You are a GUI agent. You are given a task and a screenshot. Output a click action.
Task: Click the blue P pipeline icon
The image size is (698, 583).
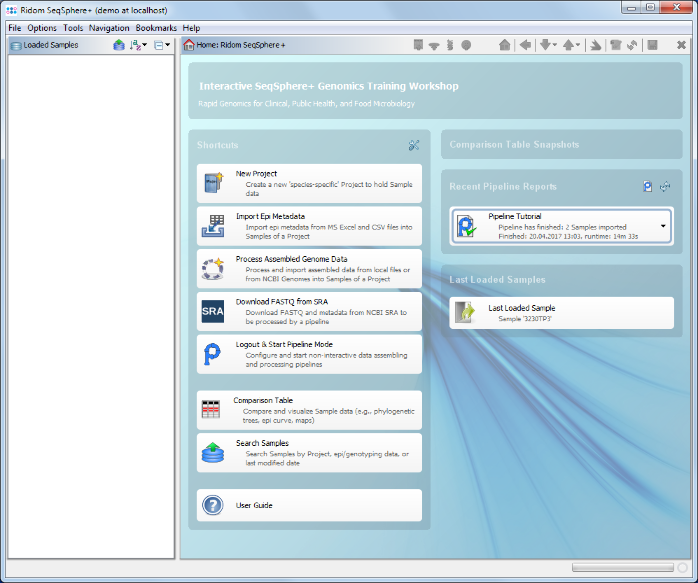[x=212, y=354]
